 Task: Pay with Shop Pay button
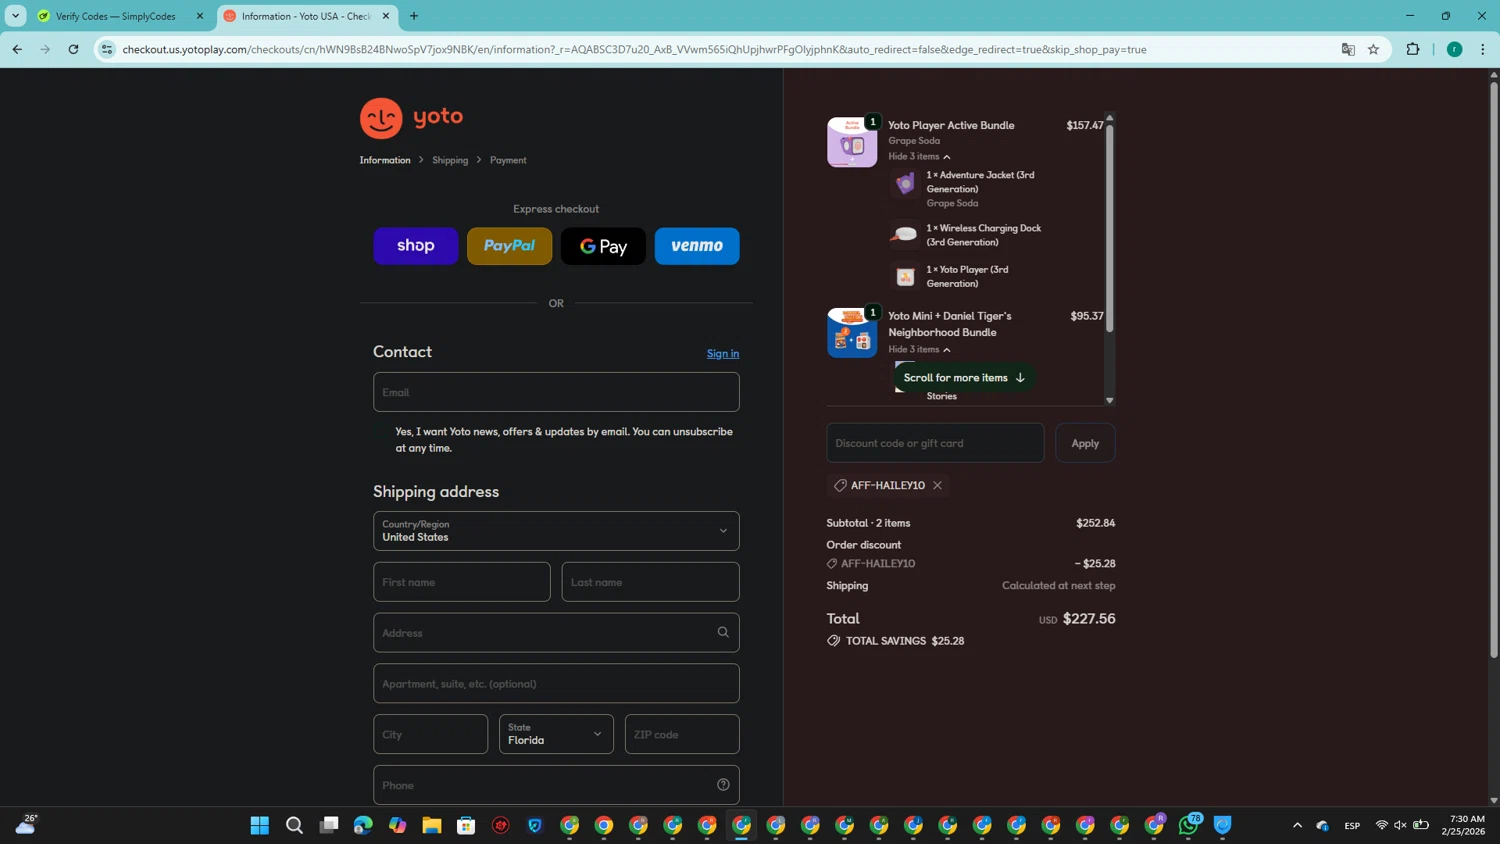point(416,246)
